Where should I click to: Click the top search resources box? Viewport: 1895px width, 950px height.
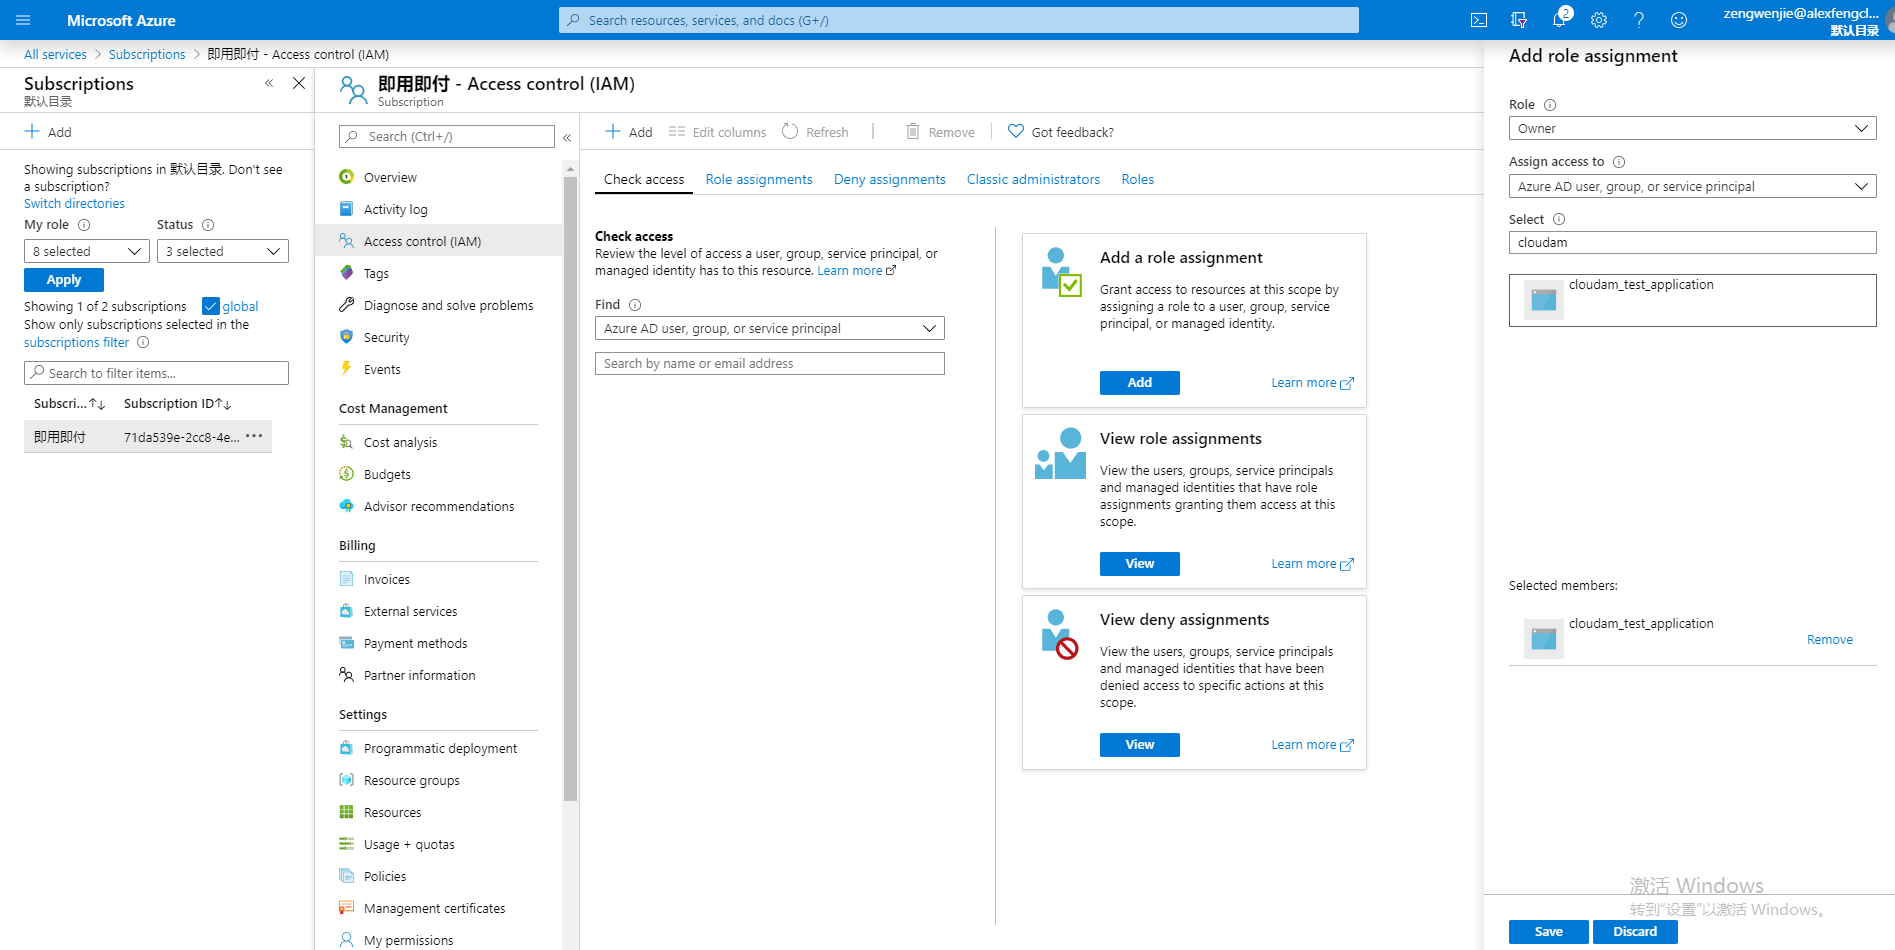point(959,20)
